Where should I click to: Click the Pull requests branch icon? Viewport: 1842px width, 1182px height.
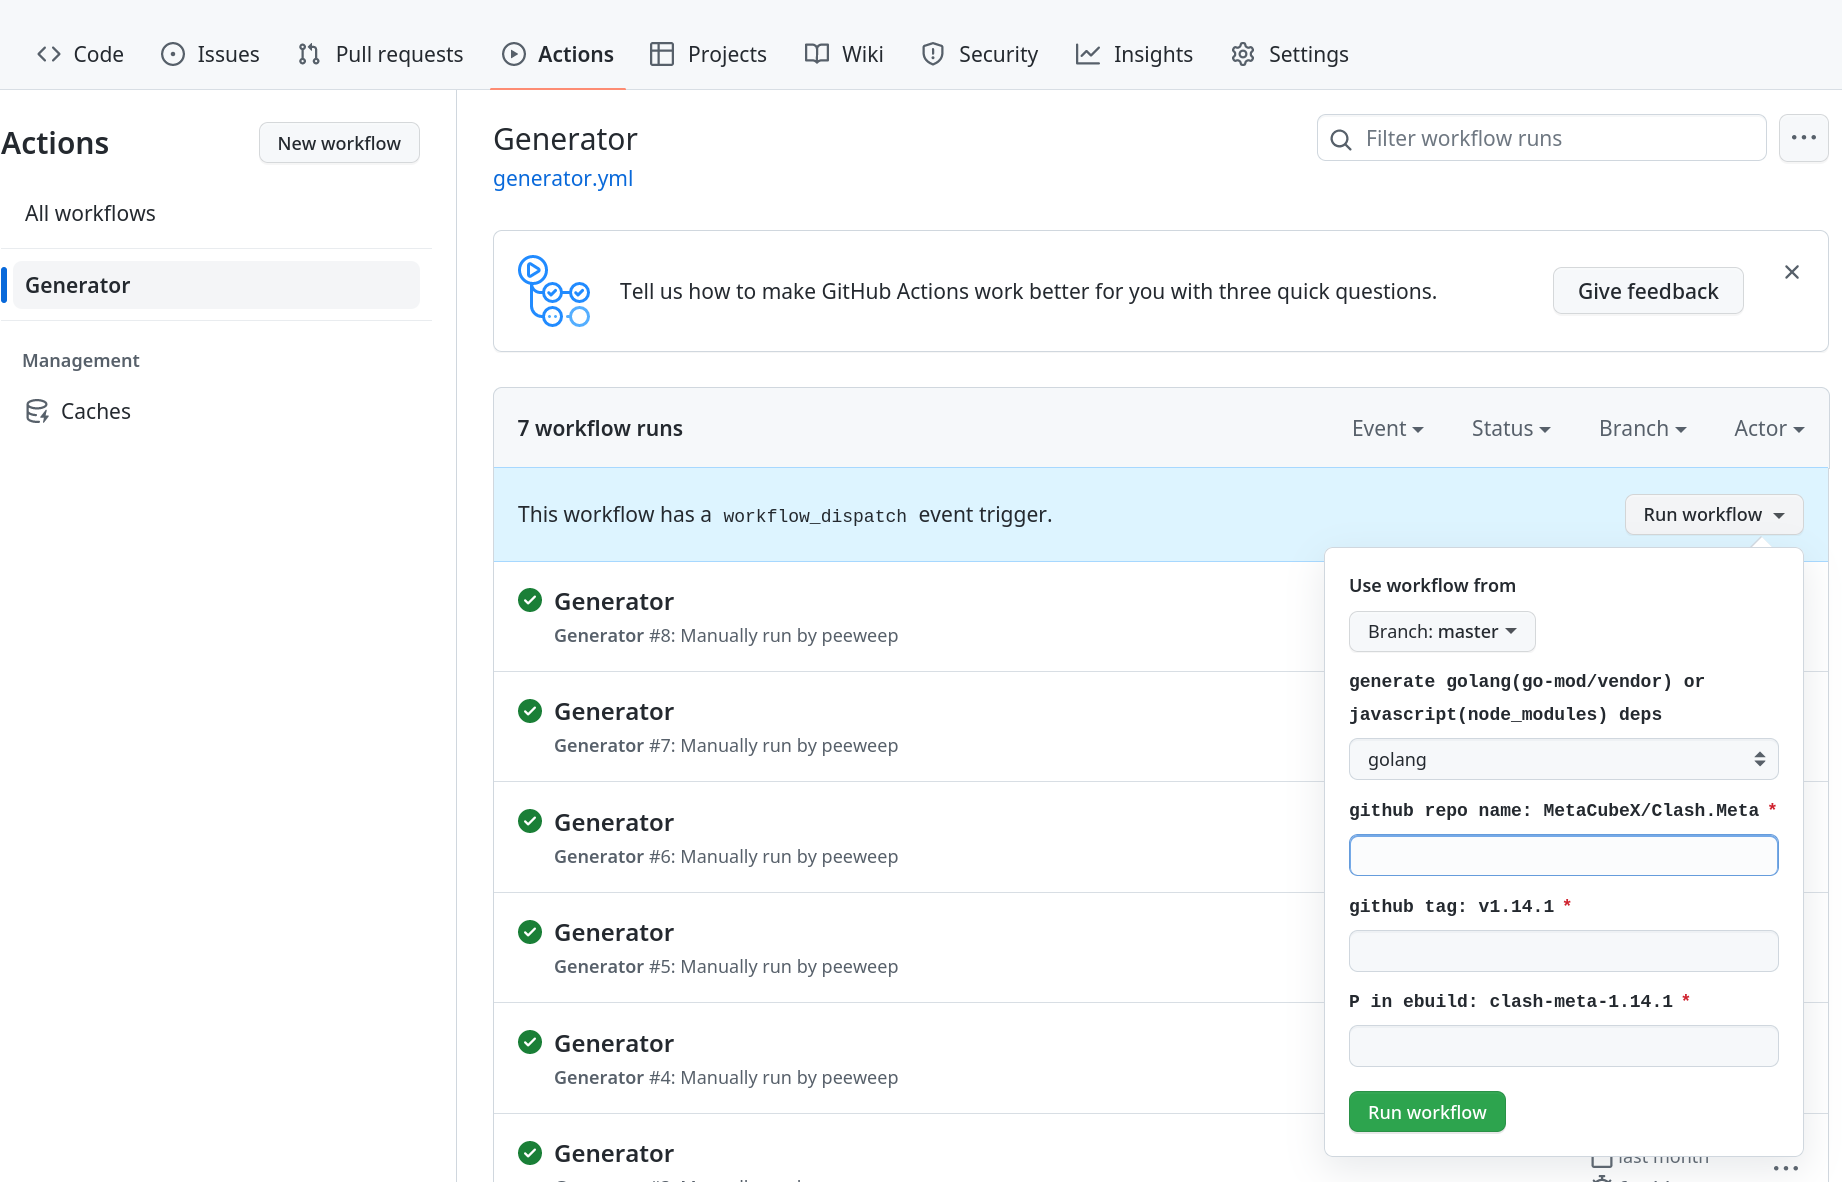[309, 54]
